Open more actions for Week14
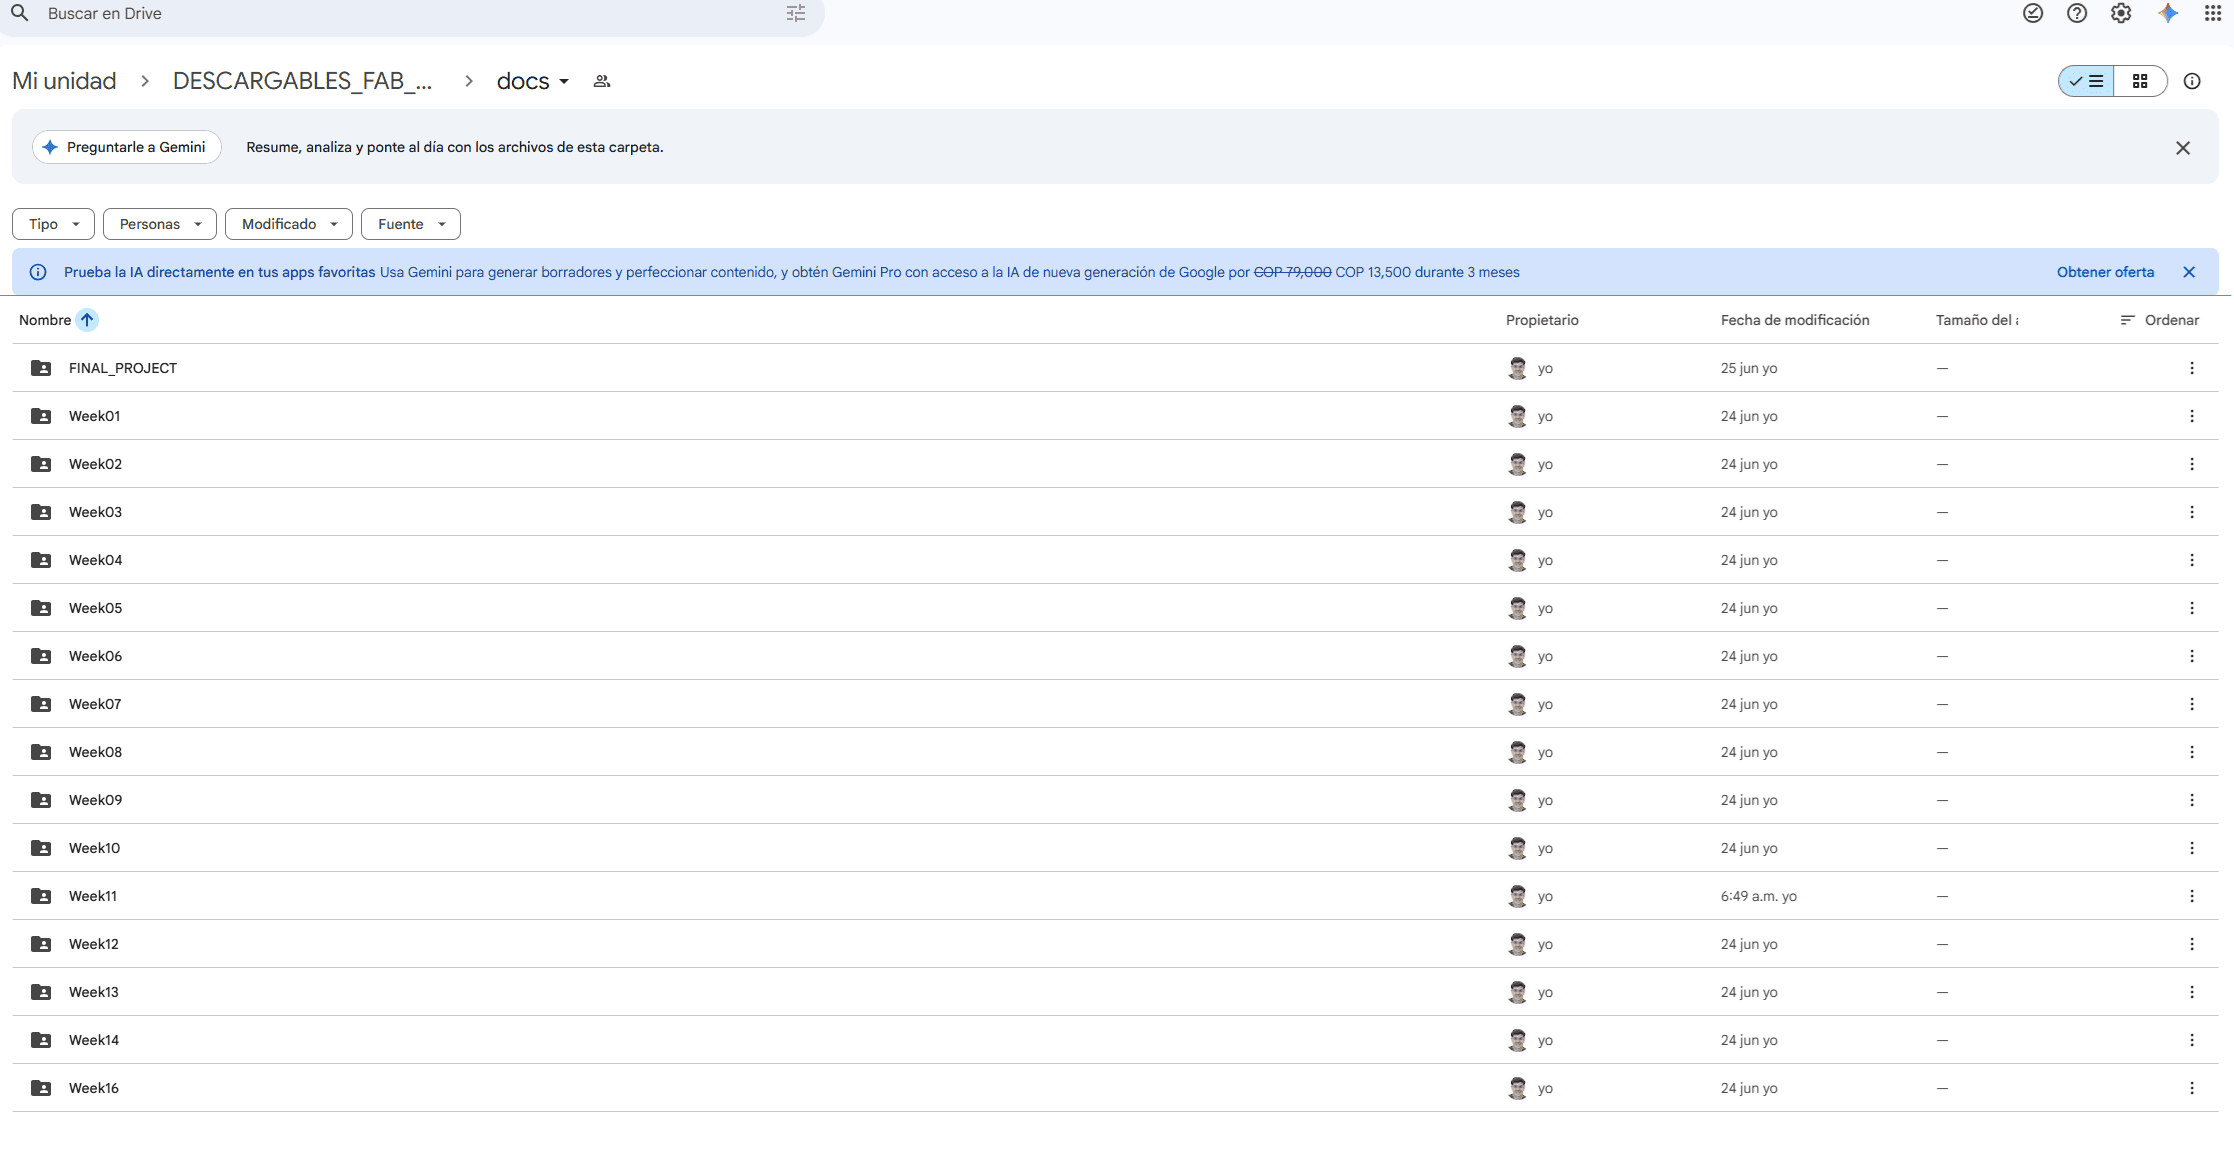 click(x=2192, y=1040)
